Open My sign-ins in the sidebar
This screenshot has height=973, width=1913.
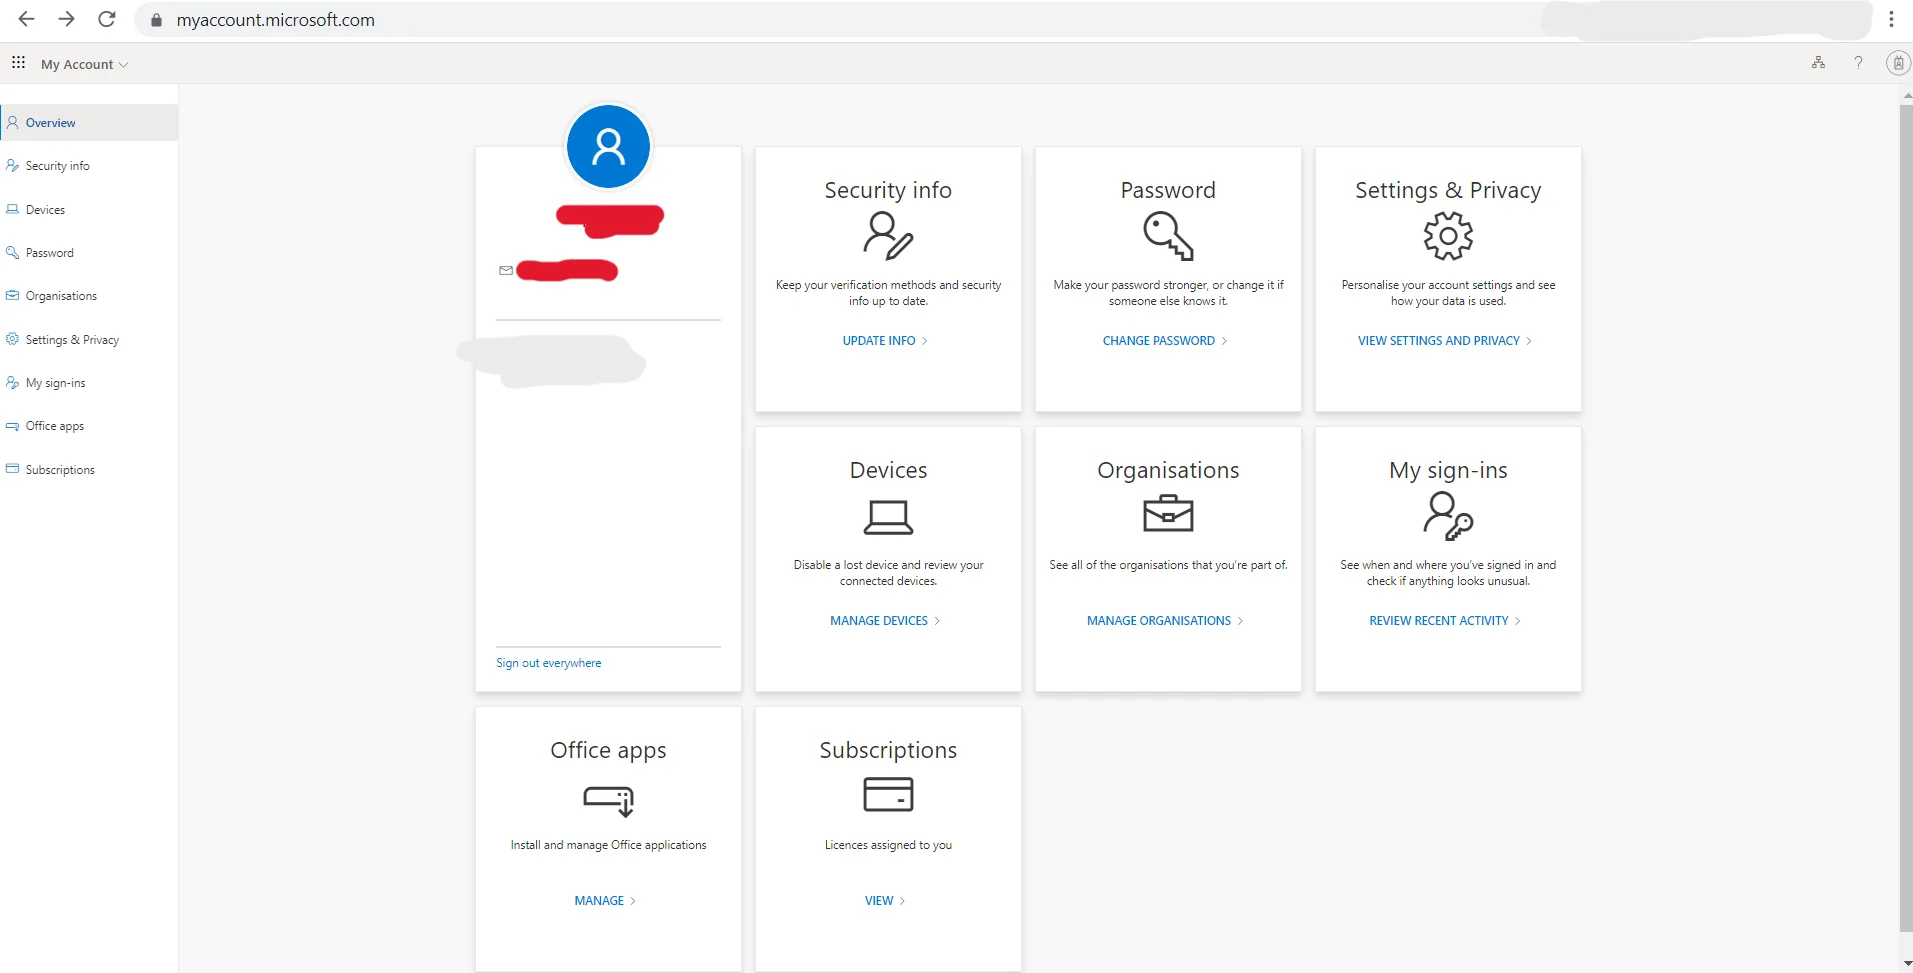point(89,383)
